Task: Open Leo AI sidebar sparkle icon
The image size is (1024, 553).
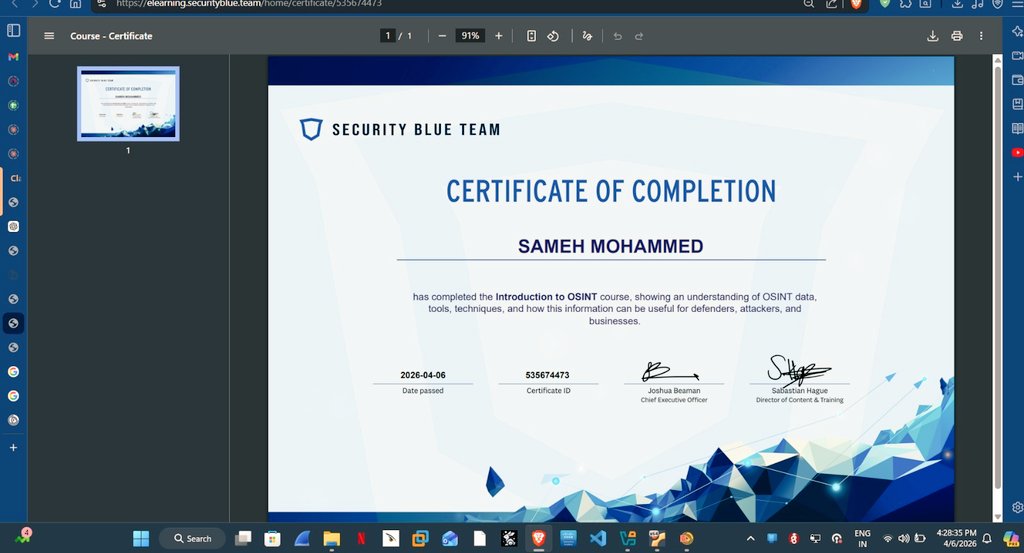Action: (x=1017, y=31)
